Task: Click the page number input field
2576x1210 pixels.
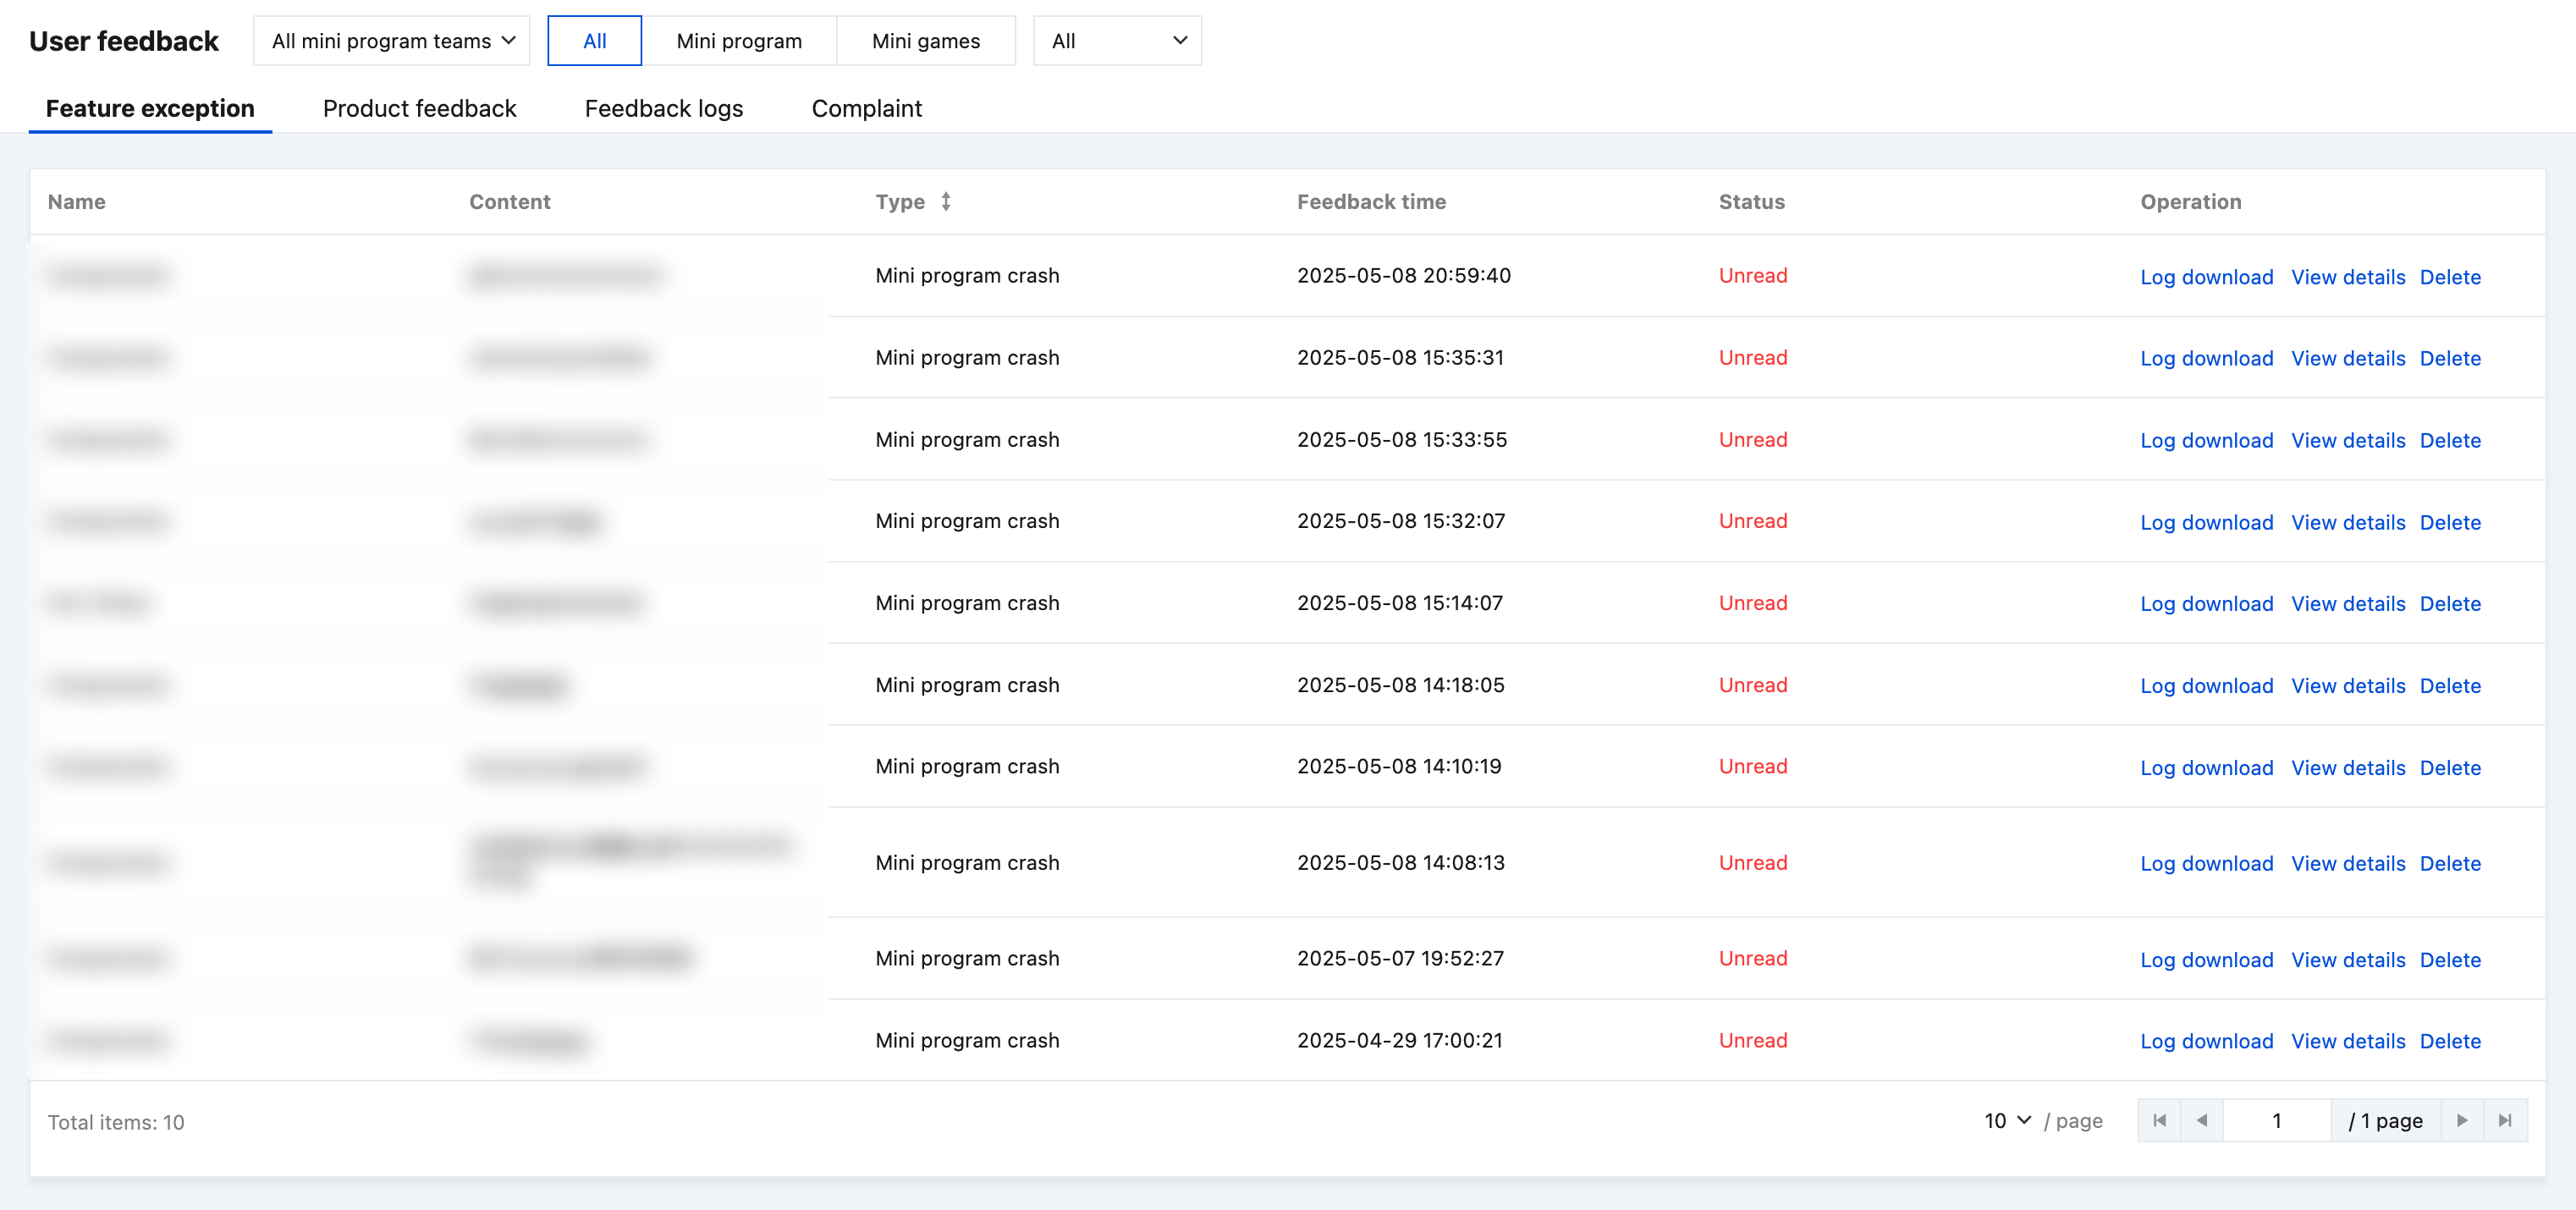Action: click(2276, 1120)
